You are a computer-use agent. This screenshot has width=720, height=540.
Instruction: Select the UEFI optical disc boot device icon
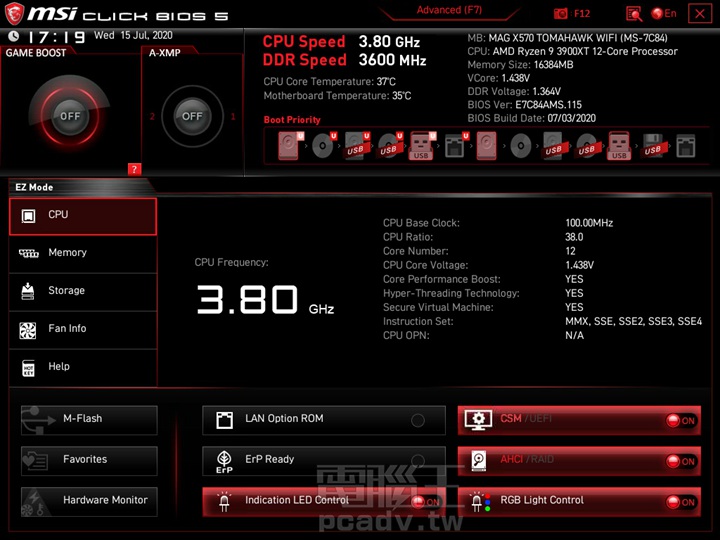(323, 146)
